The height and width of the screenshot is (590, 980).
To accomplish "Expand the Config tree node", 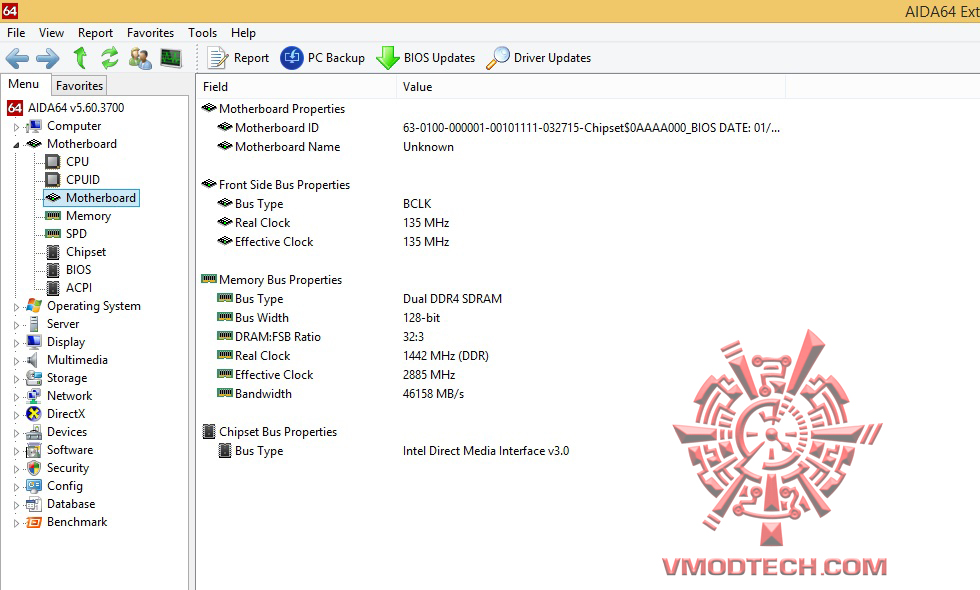I will click(16, 487).
